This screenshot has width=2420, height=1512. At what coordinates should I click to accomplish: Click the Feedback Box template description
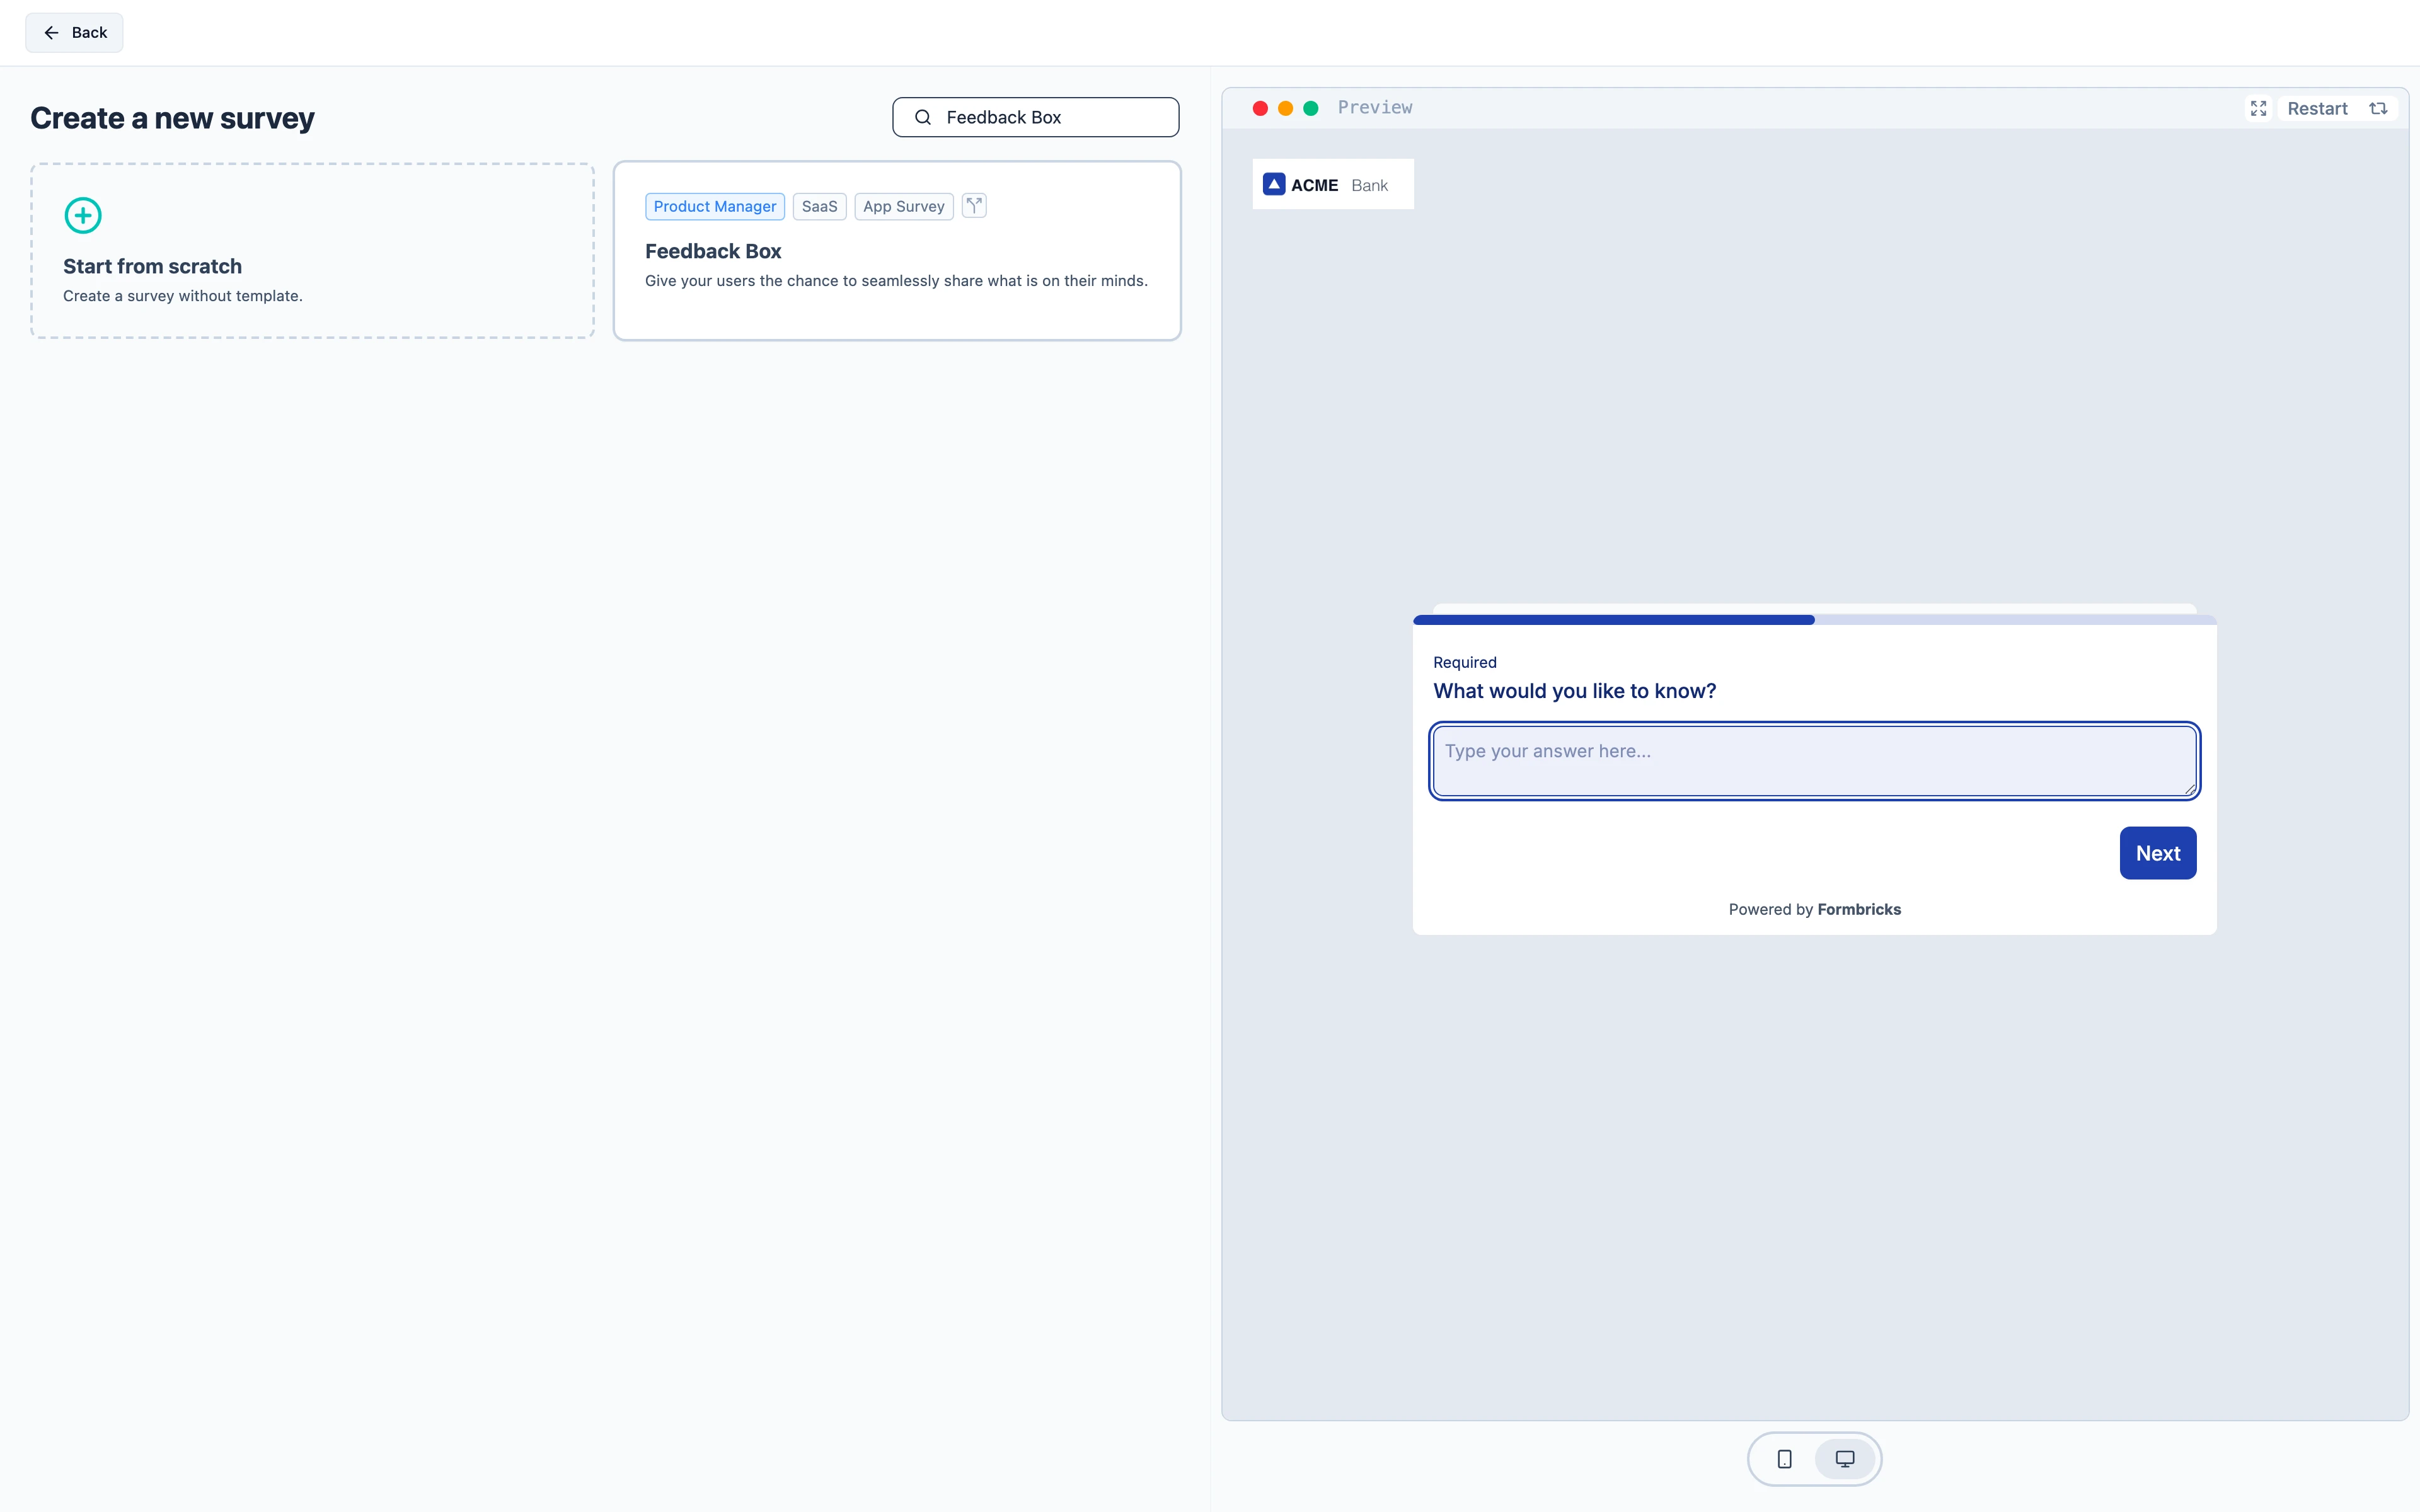coord(896,281)
